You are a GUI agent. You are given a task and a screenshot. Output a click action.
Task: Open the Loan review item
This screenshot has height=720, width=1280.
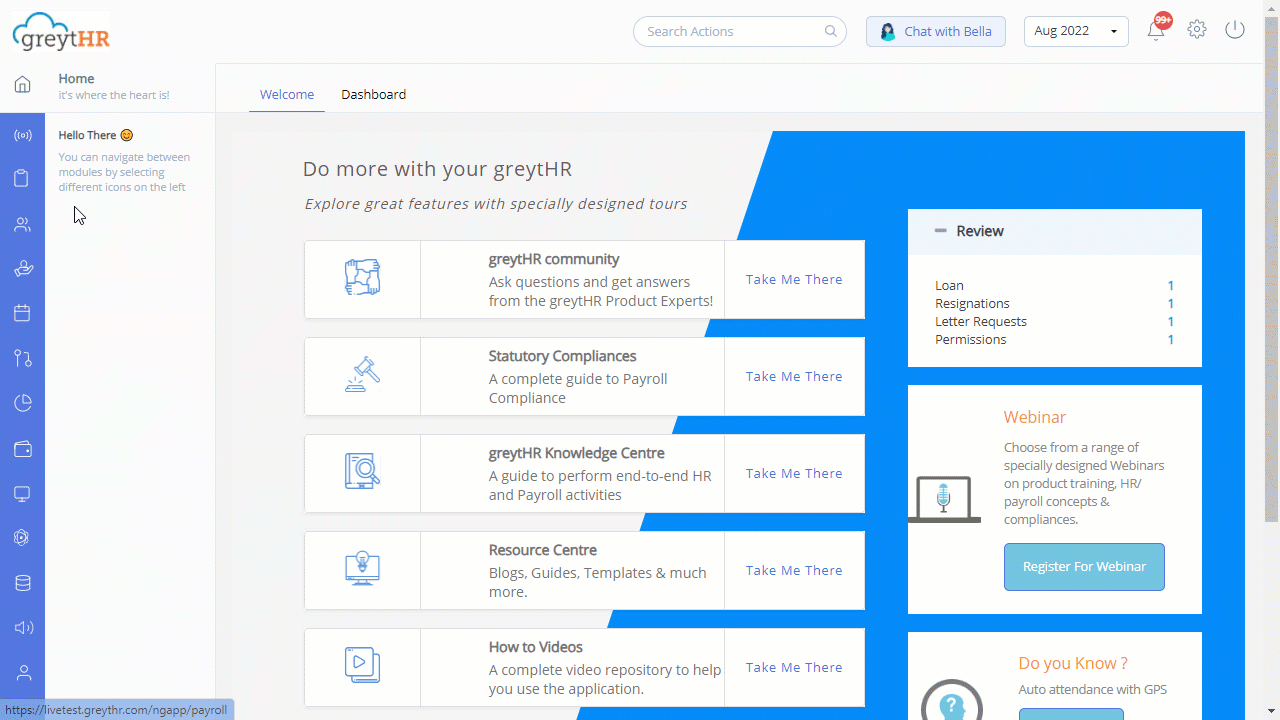click(949, 285)
